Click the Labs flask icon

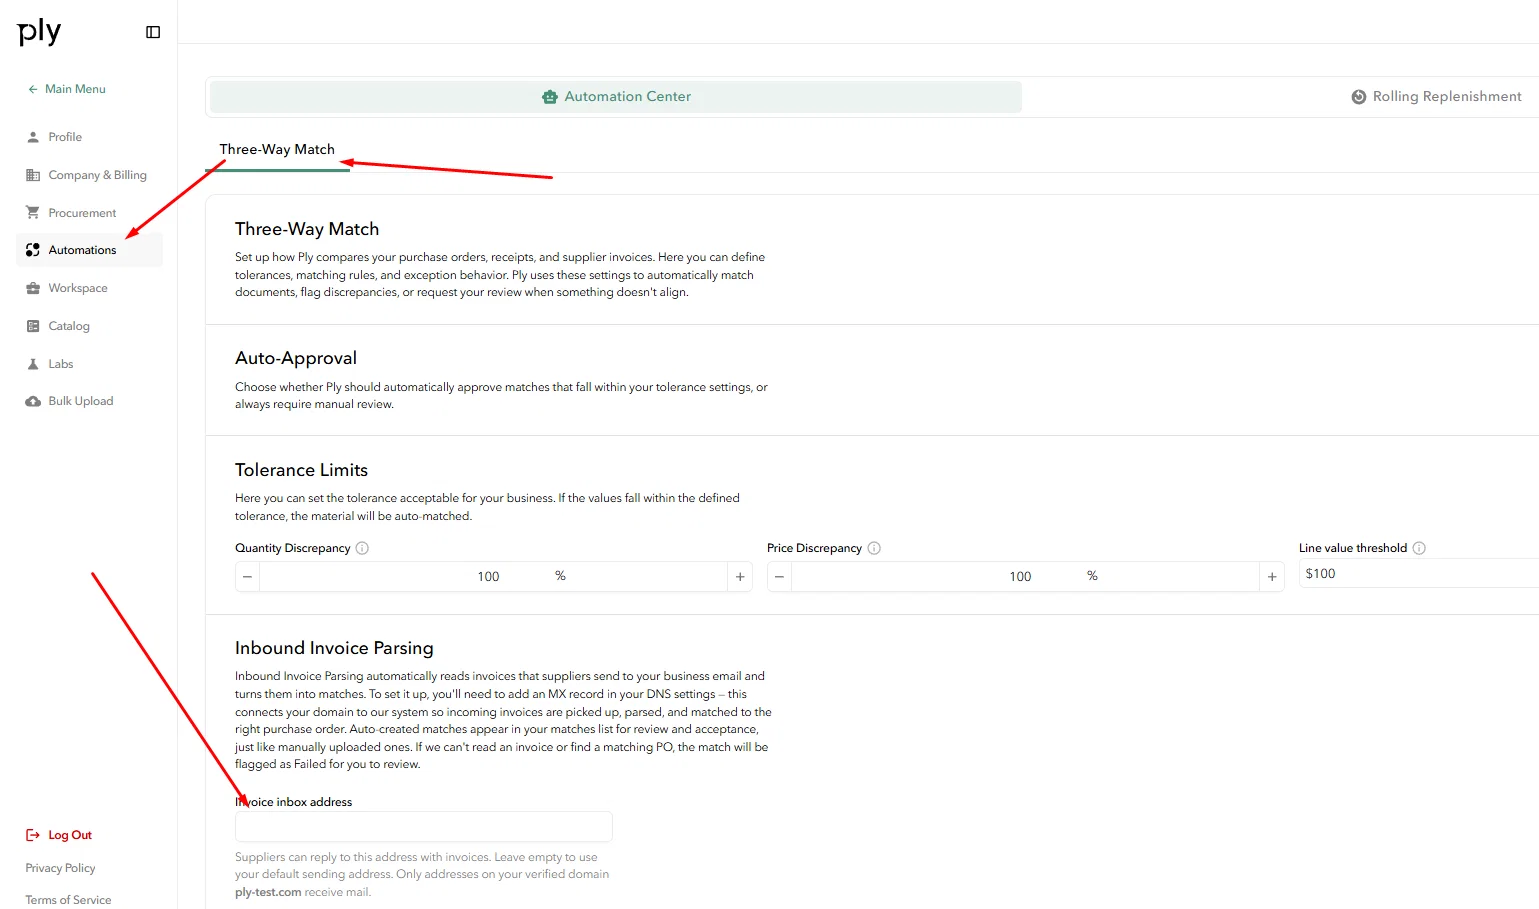(33, 364)
